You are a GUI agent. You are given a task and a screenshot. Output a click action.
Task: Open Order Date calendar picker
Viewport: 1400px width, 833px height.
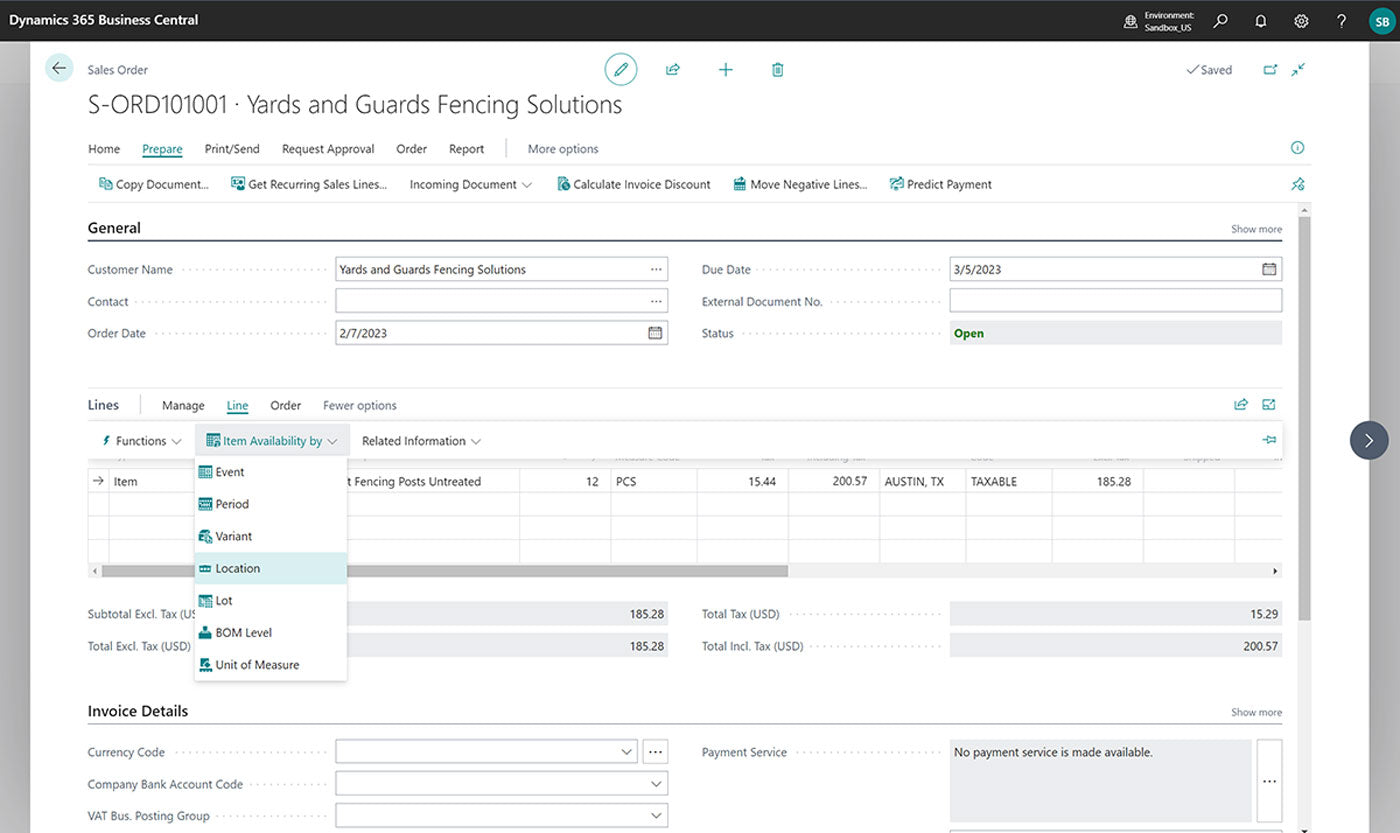pos(655,333)
